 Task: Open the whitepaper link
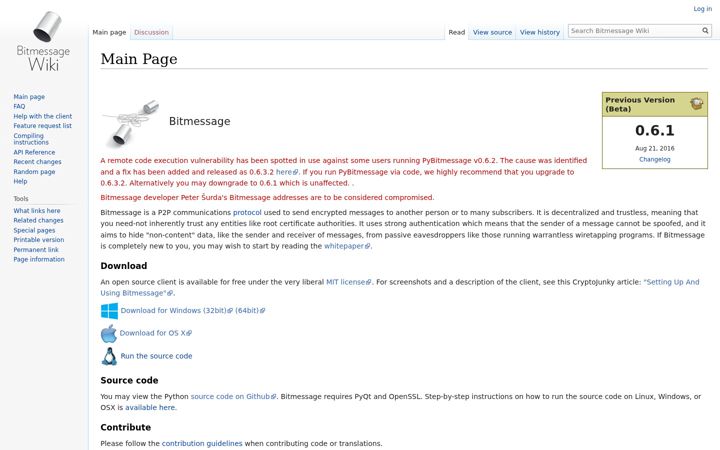click(347, 246)
